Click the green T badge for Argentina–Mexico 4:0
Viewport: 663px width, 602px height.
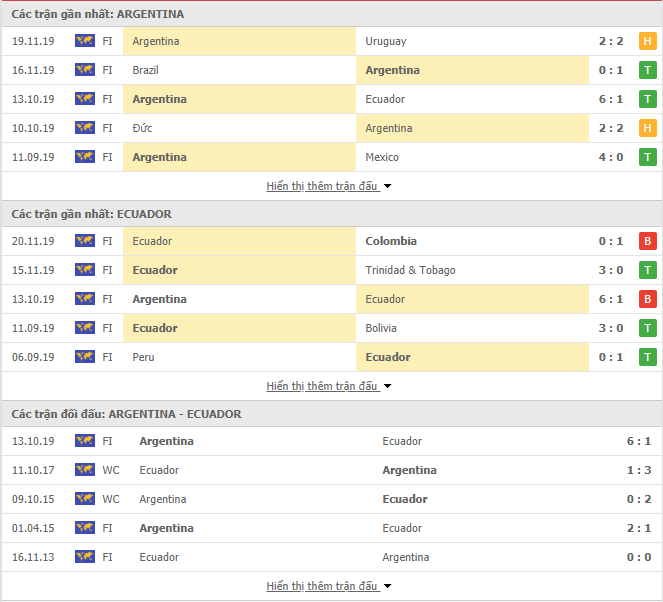pos(647,157)
